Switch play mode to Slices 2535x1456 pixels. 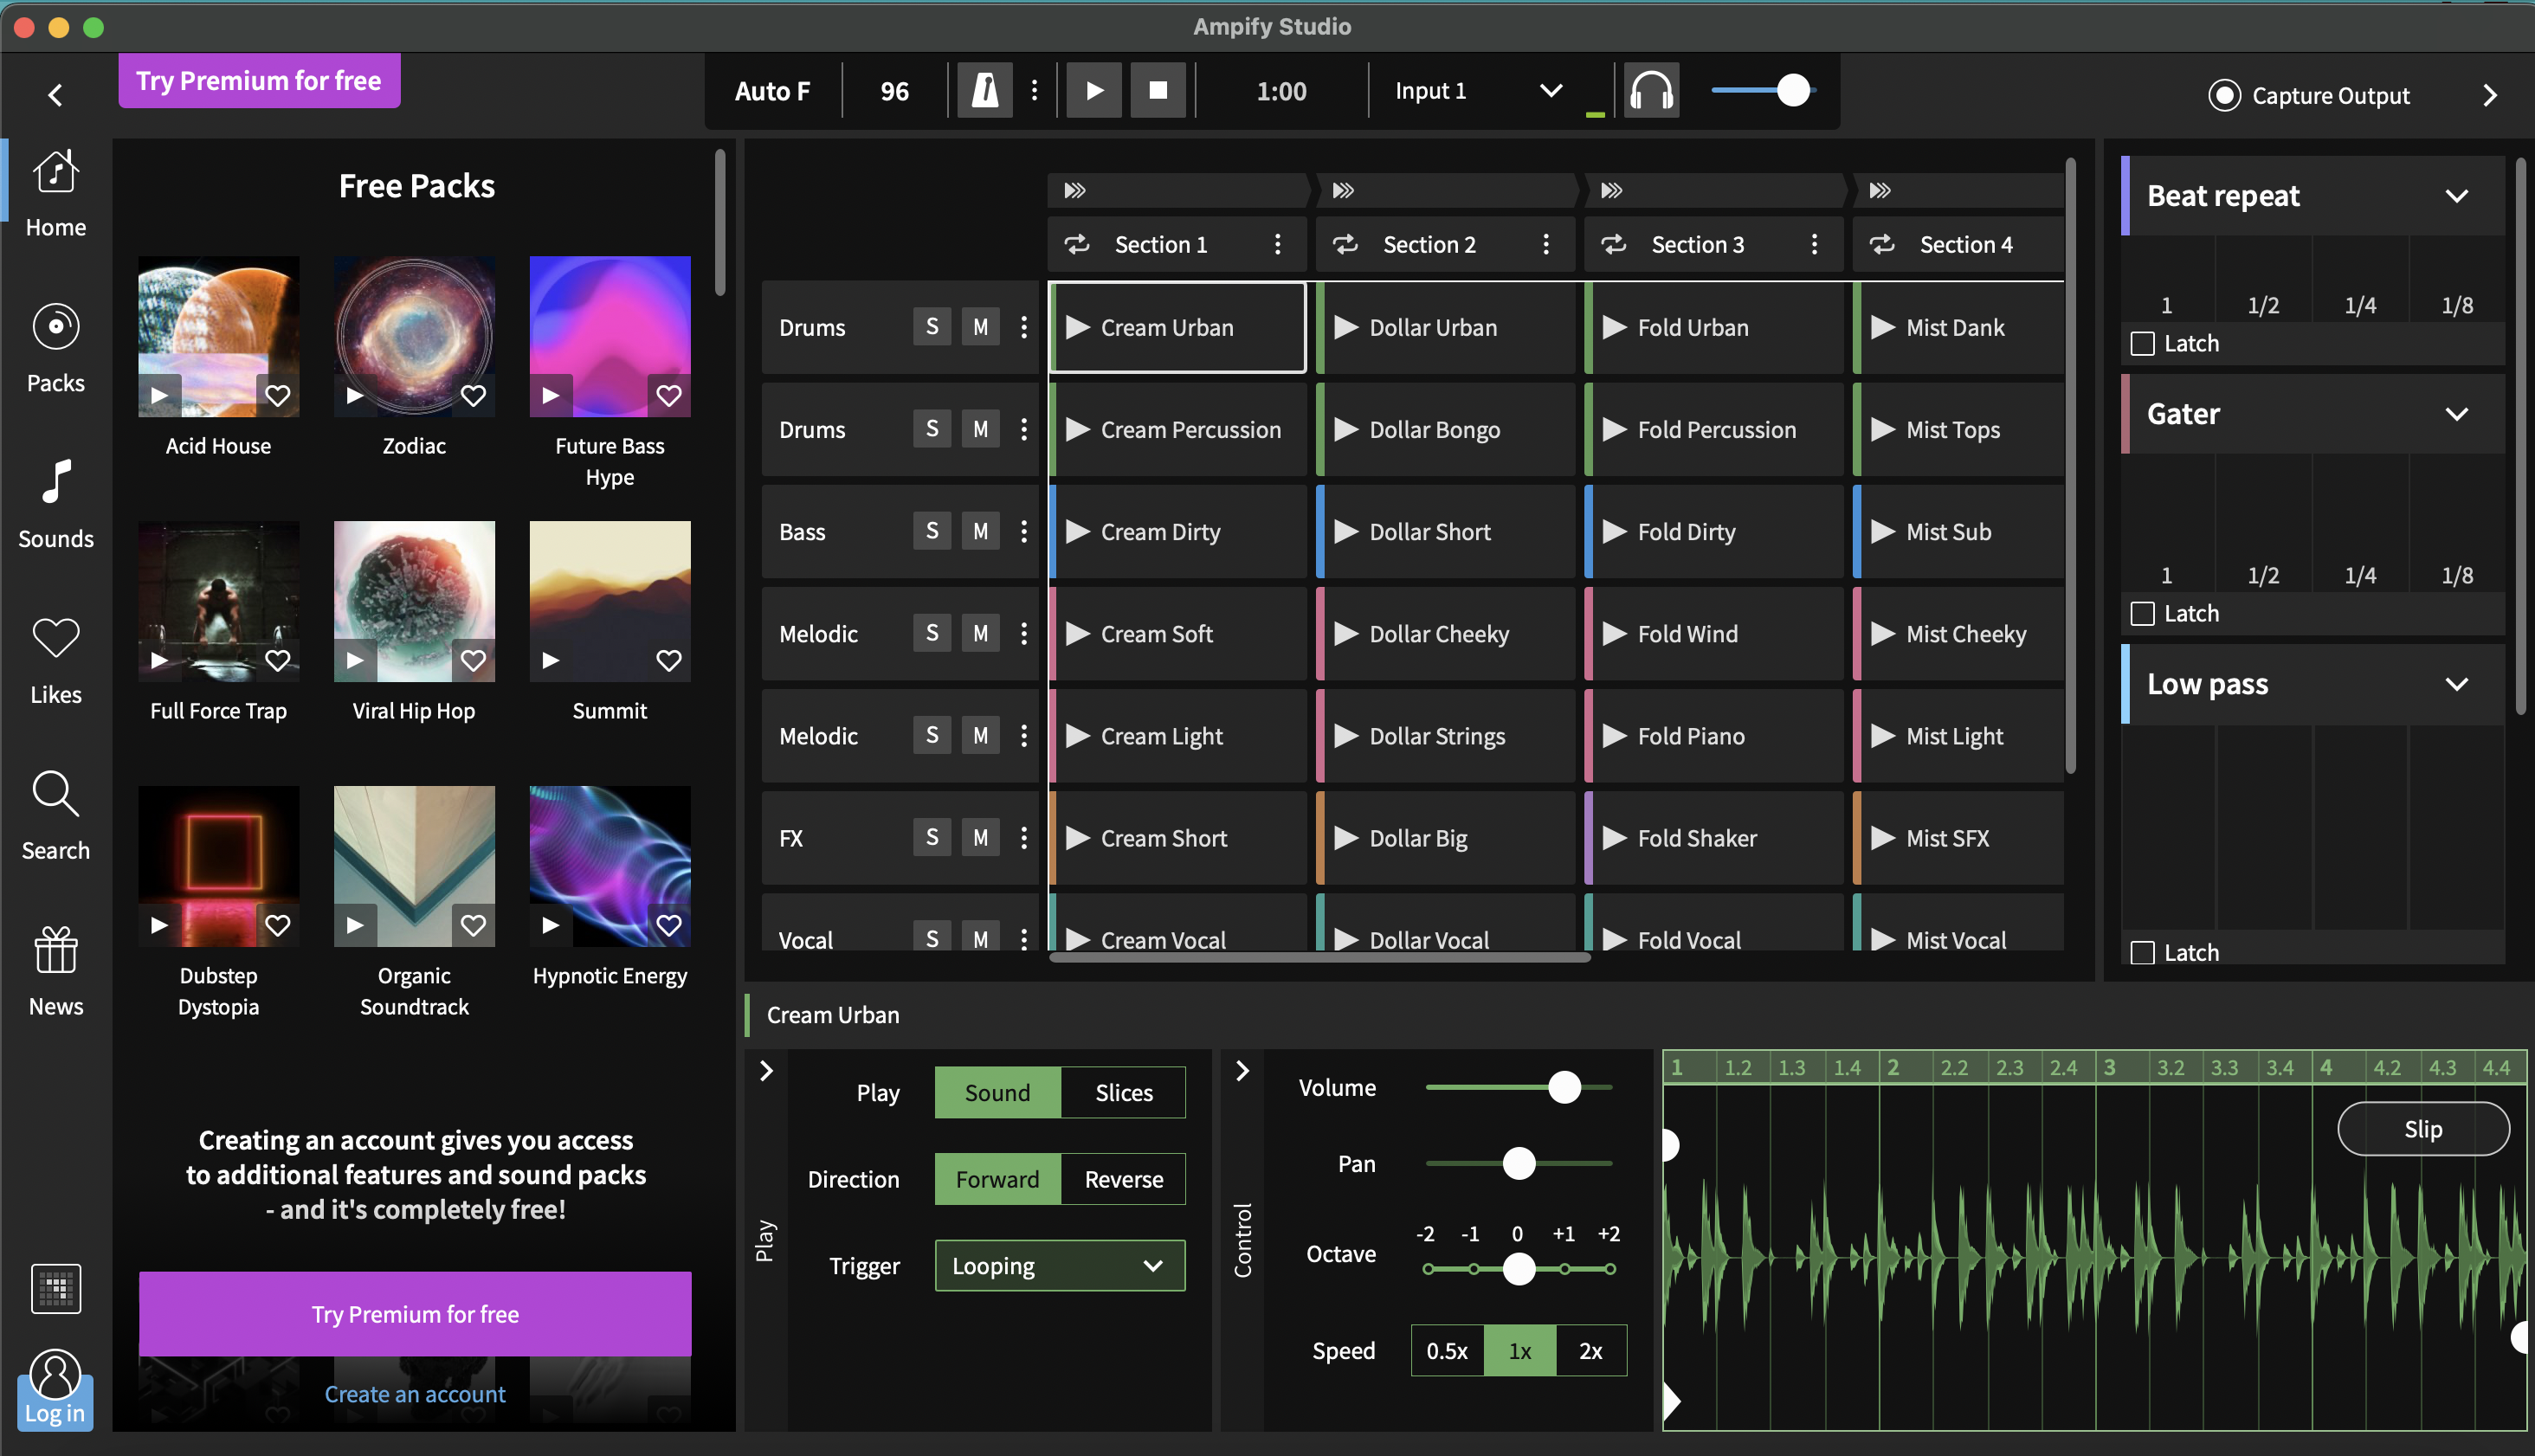pos(1123,1093)
